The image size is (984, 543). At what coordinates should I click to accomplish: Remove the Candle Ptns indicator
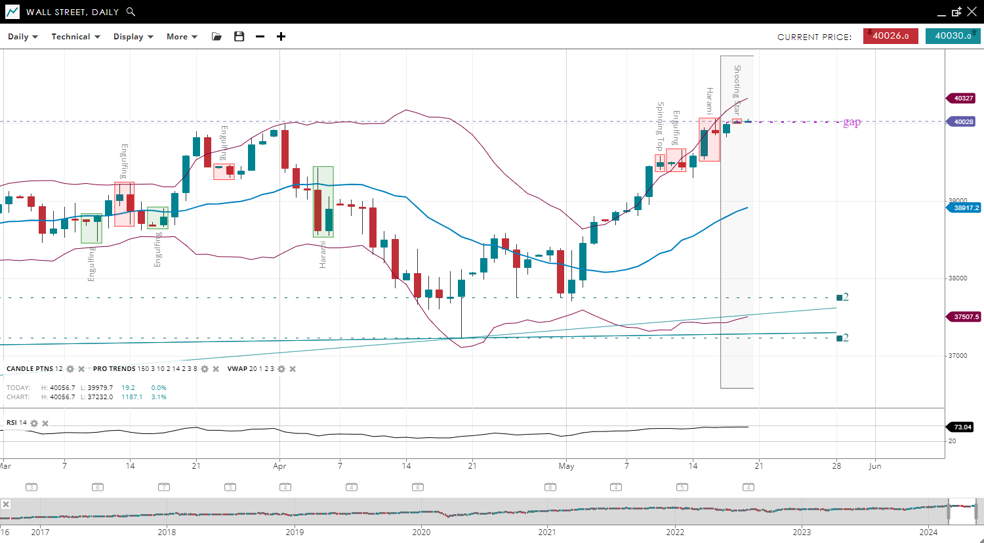(x=82, y=369)
